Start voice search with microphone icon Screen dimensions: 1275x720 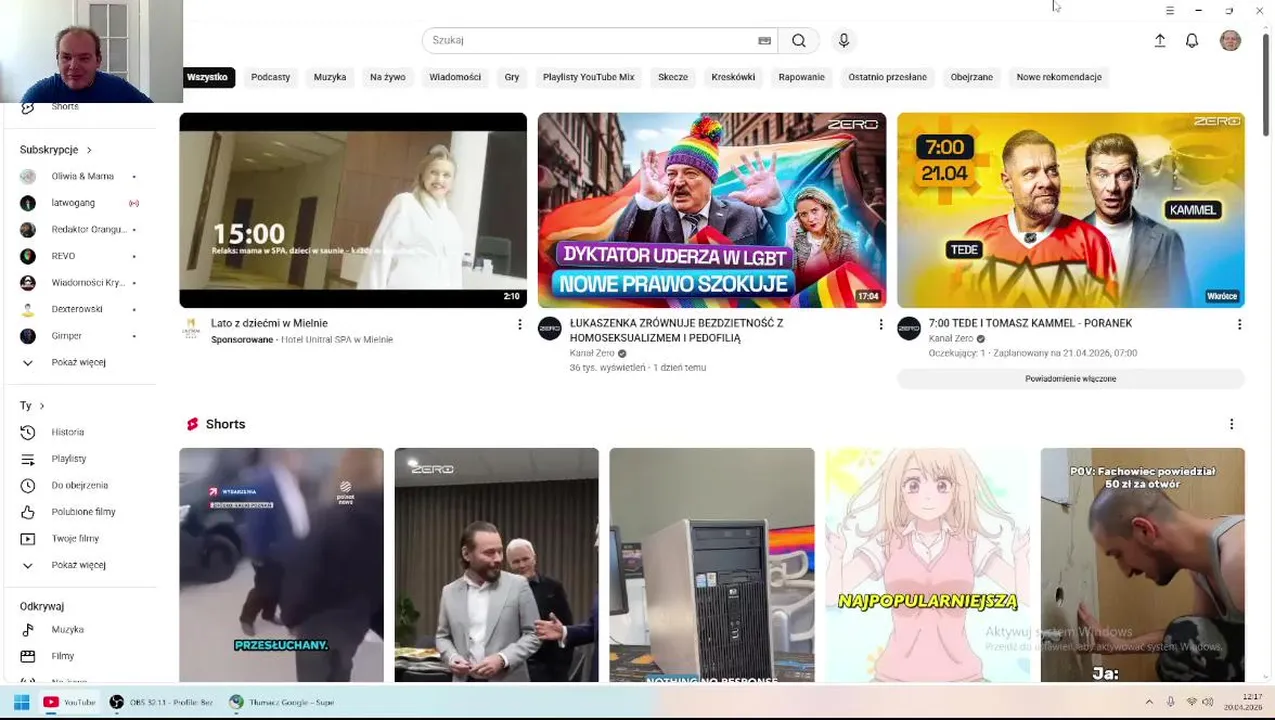pyautogui.click(x=844, y=41)
